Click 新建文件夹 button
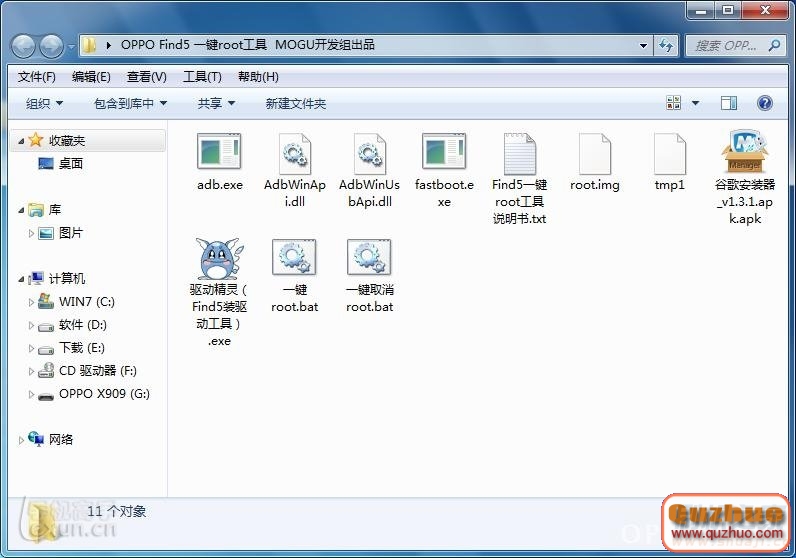 (295, 103)
